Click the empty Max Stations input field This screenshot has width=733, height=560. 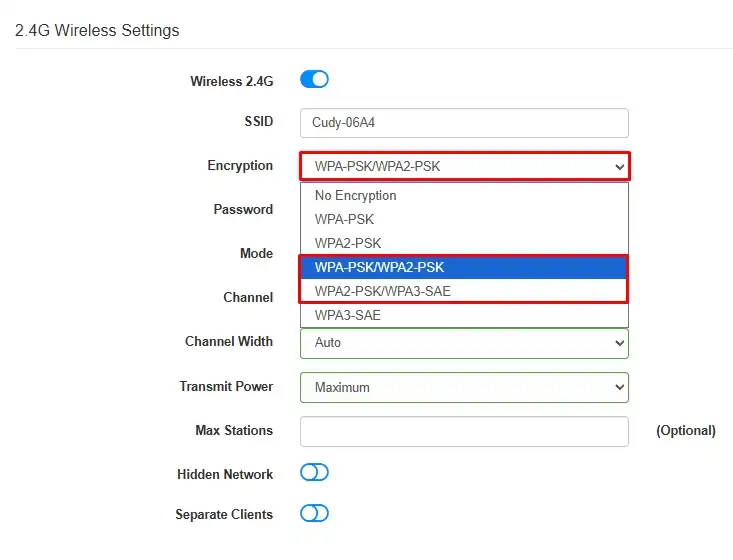[x=464, y=431]
